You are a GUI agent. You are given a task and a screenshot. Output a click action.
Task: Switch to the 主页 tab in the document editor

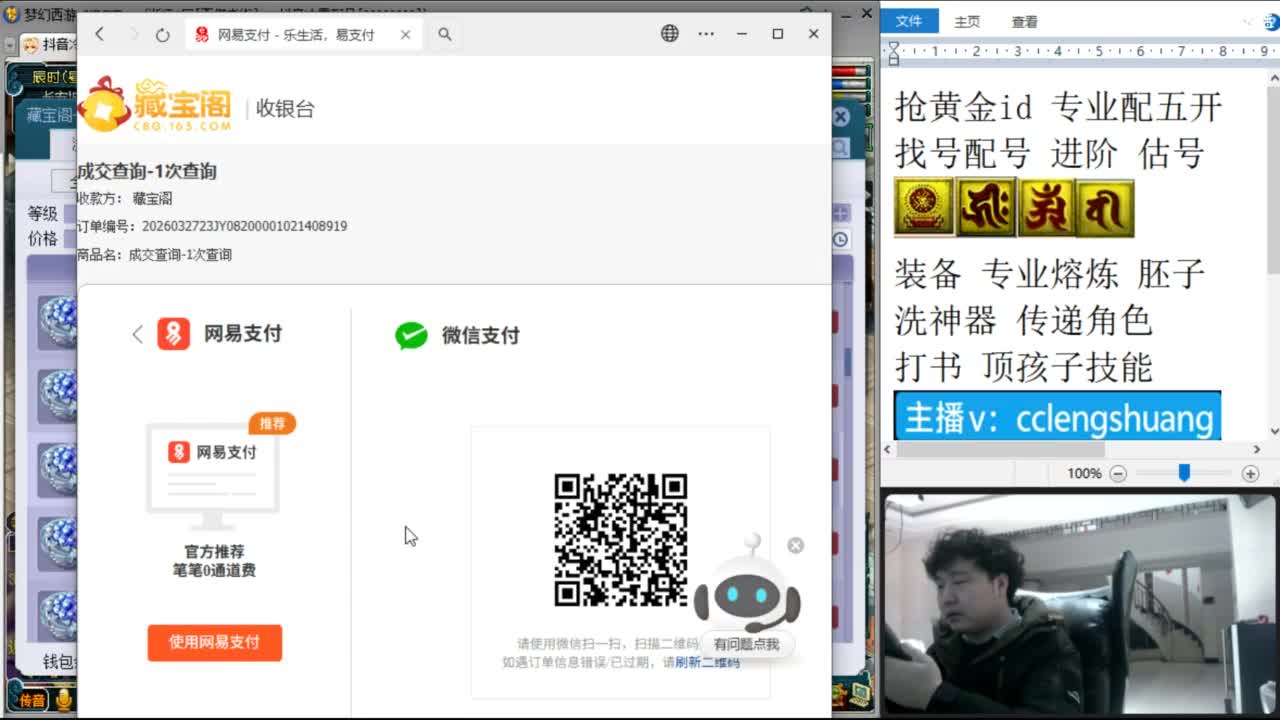pyautogui.click(x=967, y=21)
